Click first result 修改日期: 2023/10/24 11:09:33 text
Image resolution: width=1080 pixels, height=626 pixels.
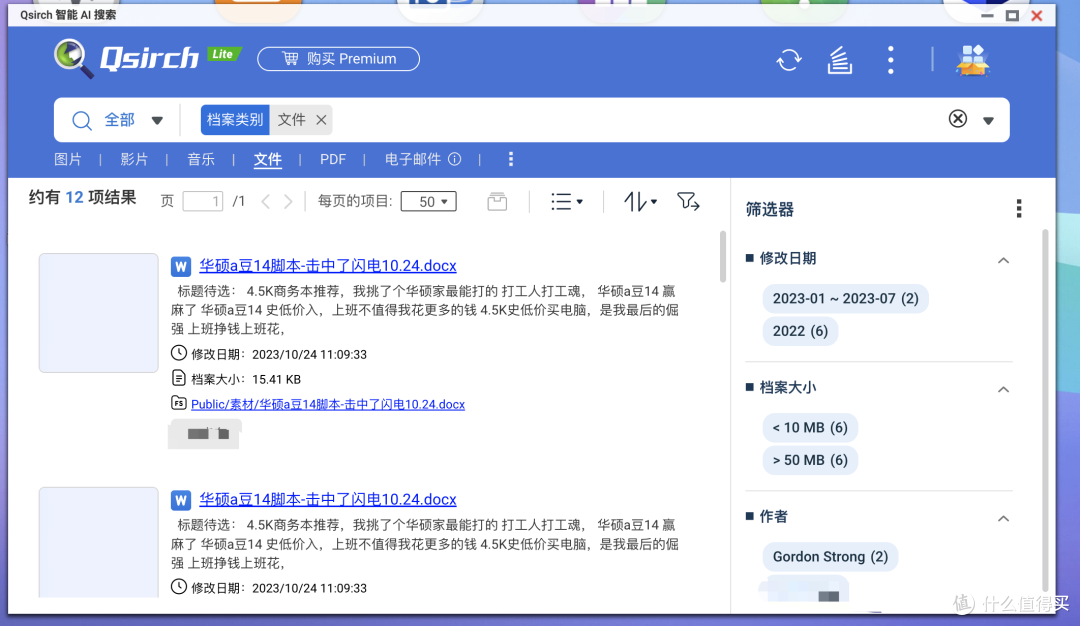point(279,355)
